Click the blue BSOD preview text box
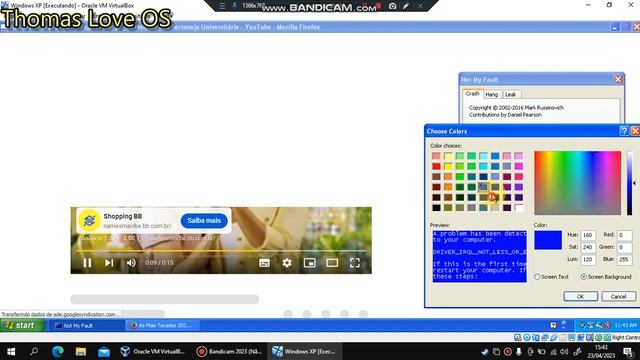Viewport: 640px width, 360px height. point(480,256)
